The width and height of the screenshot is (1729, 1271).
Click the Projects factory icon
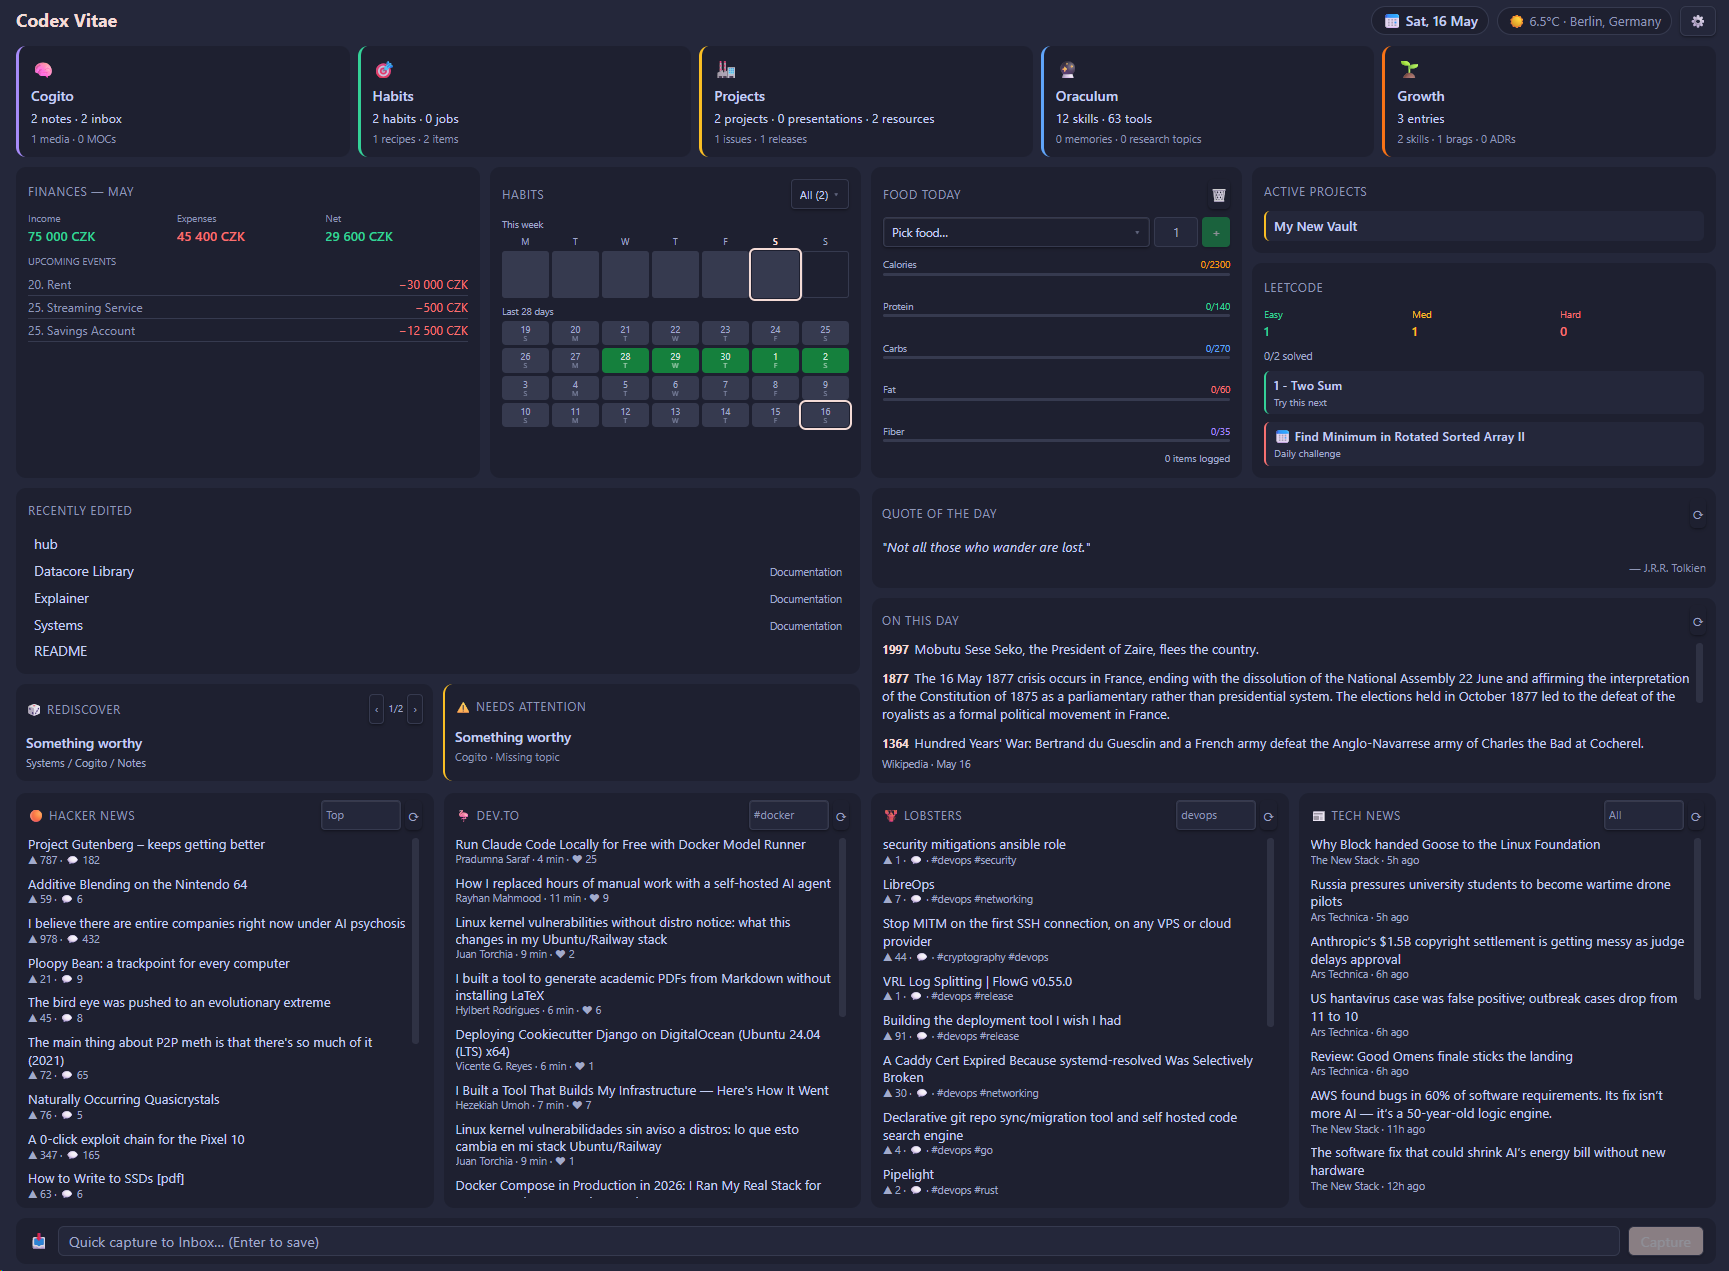725,70
